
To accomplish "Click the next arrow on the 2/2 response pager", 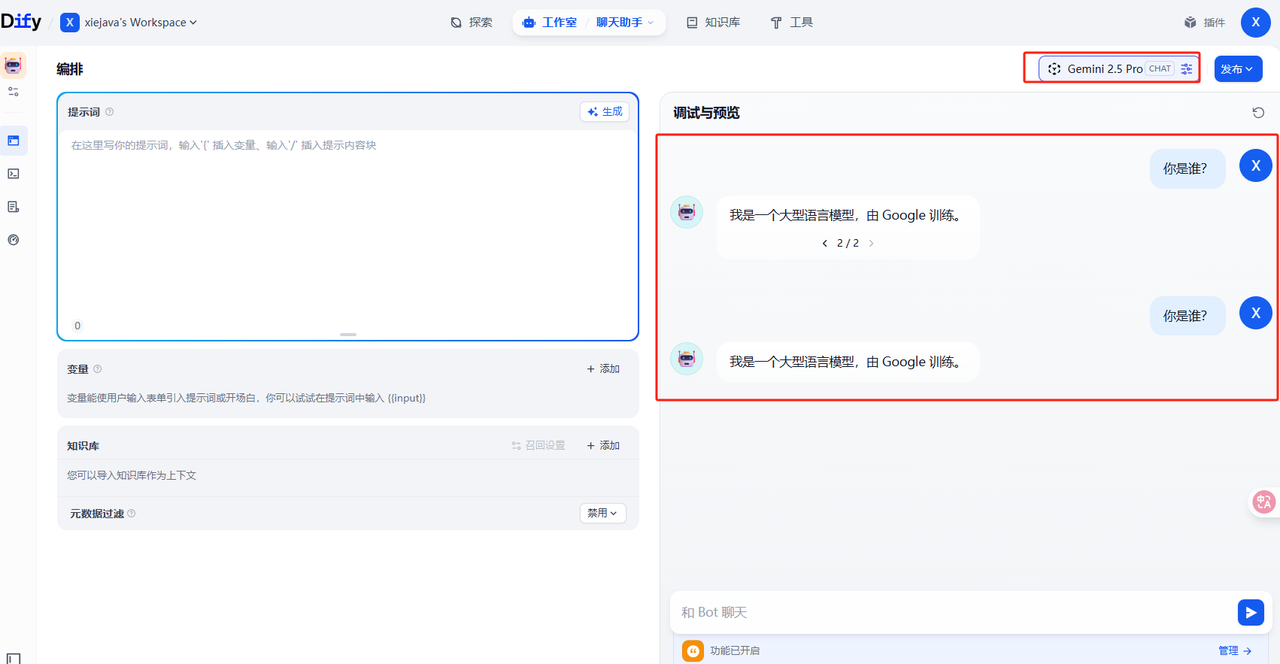I will [x=870, y=242].
